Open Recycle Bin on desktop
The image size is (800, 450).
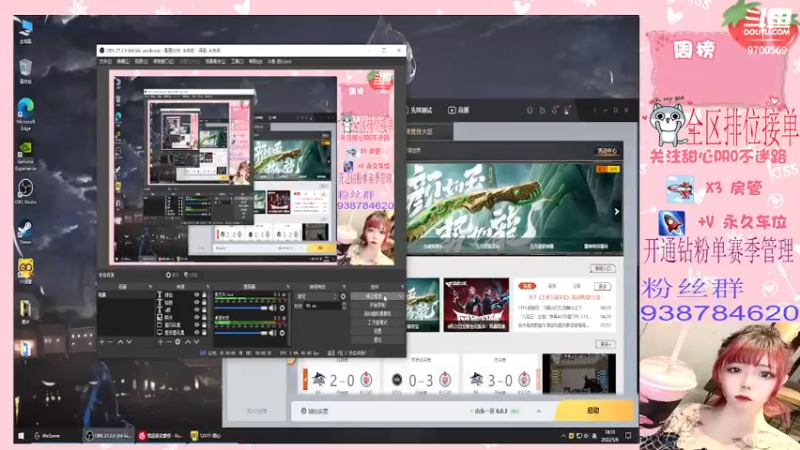pyautogui.click(x=26, y=71)
